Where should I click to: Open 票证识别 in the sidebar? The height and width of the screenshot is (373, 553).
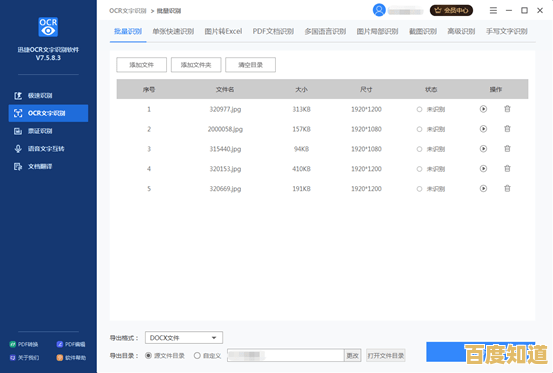coord(48,131)
